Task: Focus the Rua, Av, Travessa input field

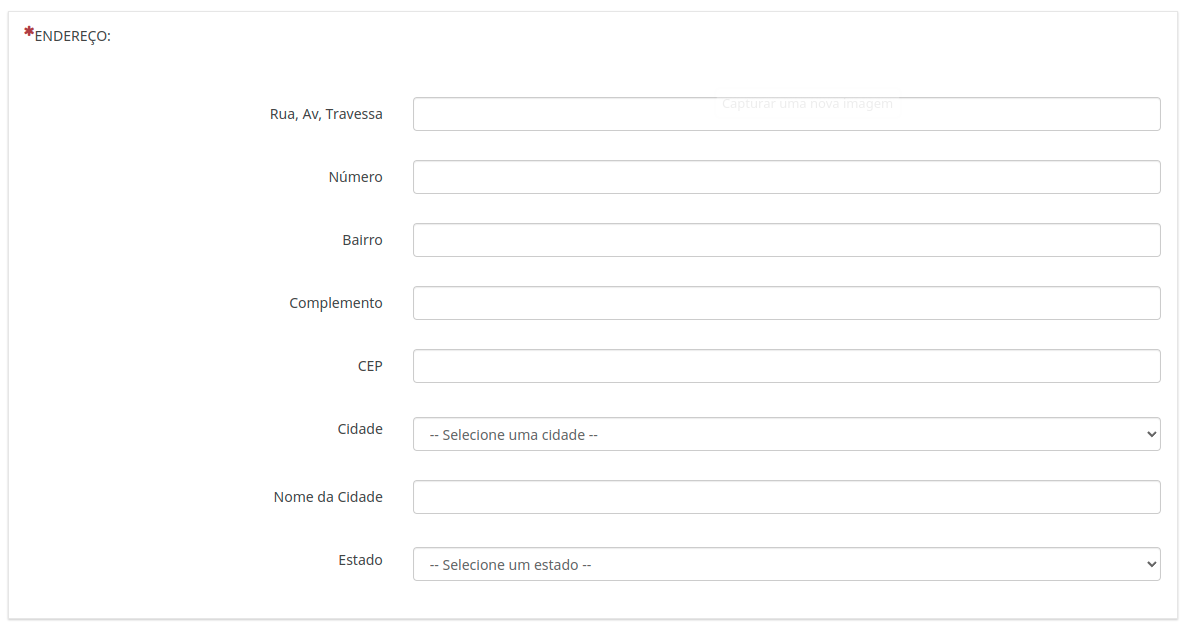Action: tap(786, 114)
